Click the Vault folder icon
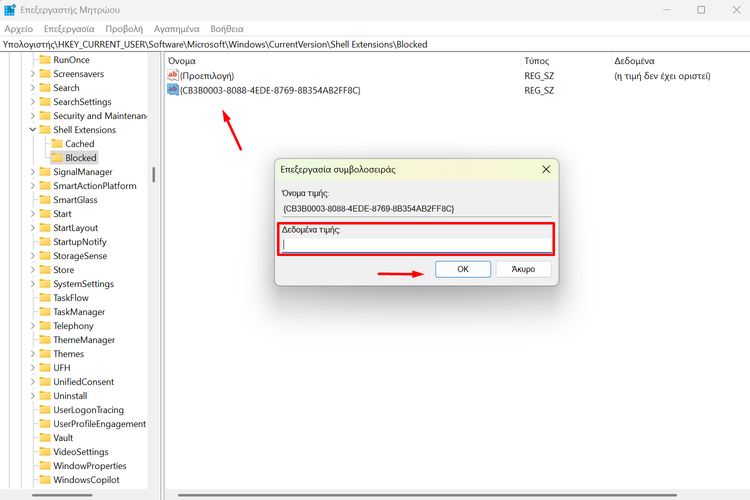 point(45,437)
